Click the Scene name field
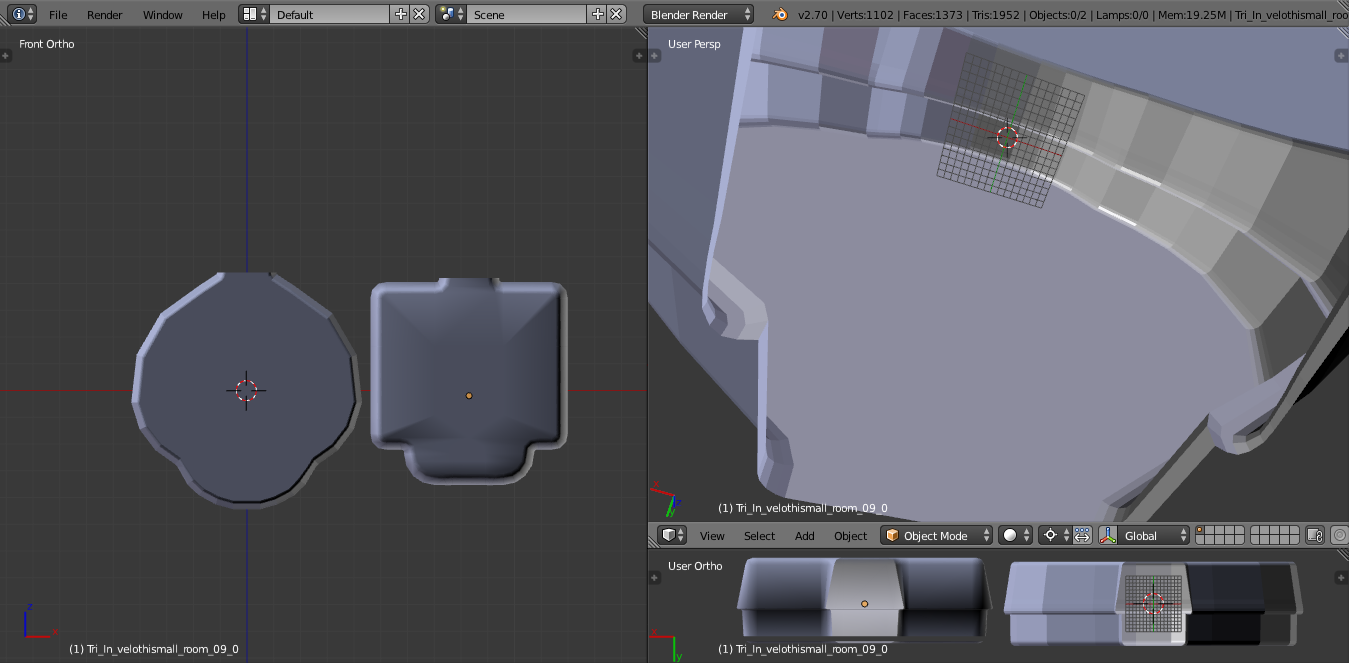Viewport: 1349px width, 663px height. [527, 15]
